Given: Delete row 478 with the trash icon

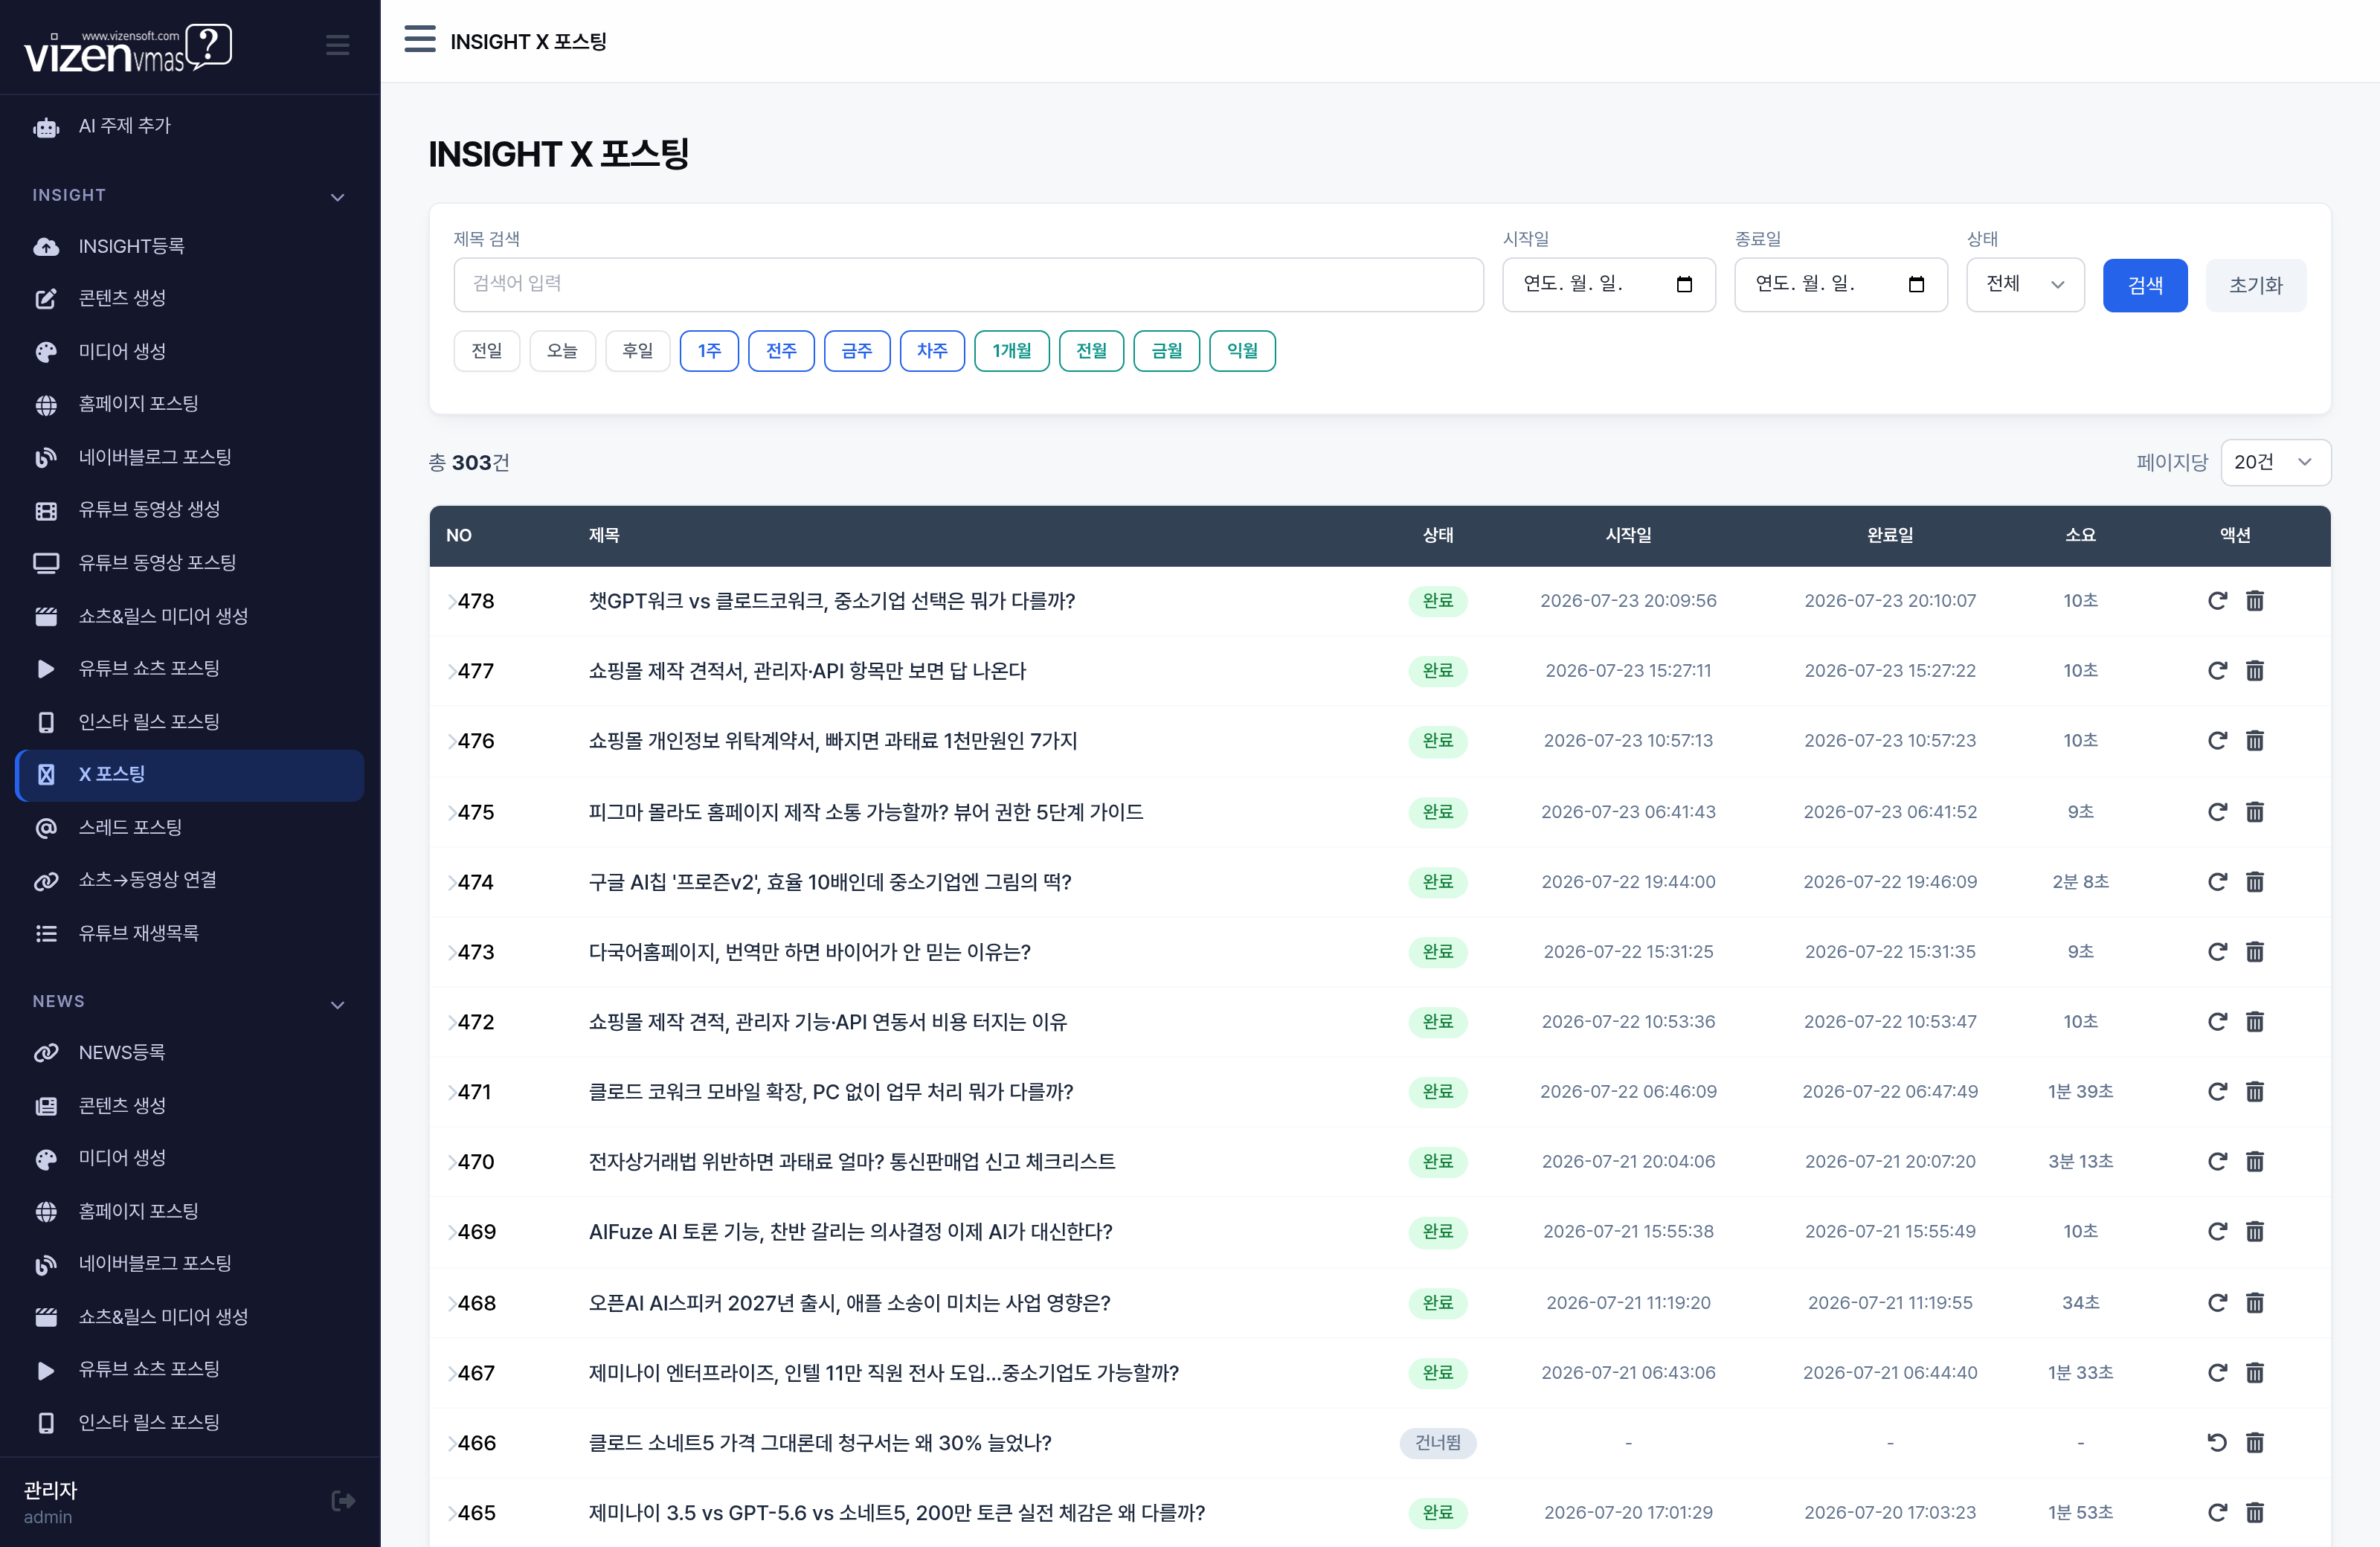Looking at the screenshot, I should (x=2254, y=600).
